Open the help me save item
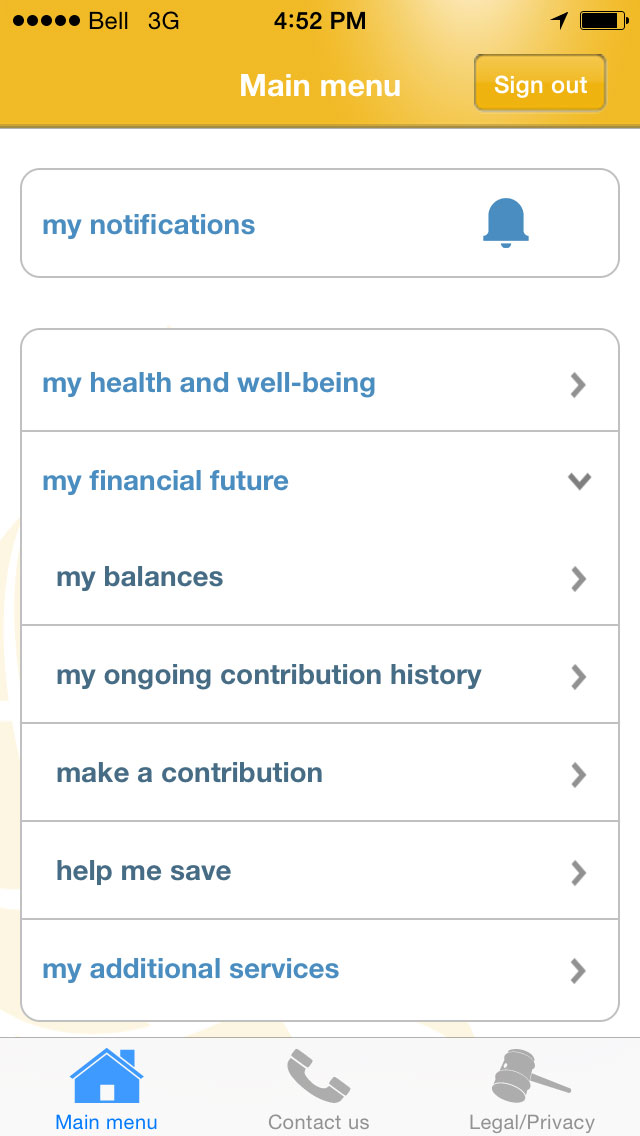 [x=143, y=871]
